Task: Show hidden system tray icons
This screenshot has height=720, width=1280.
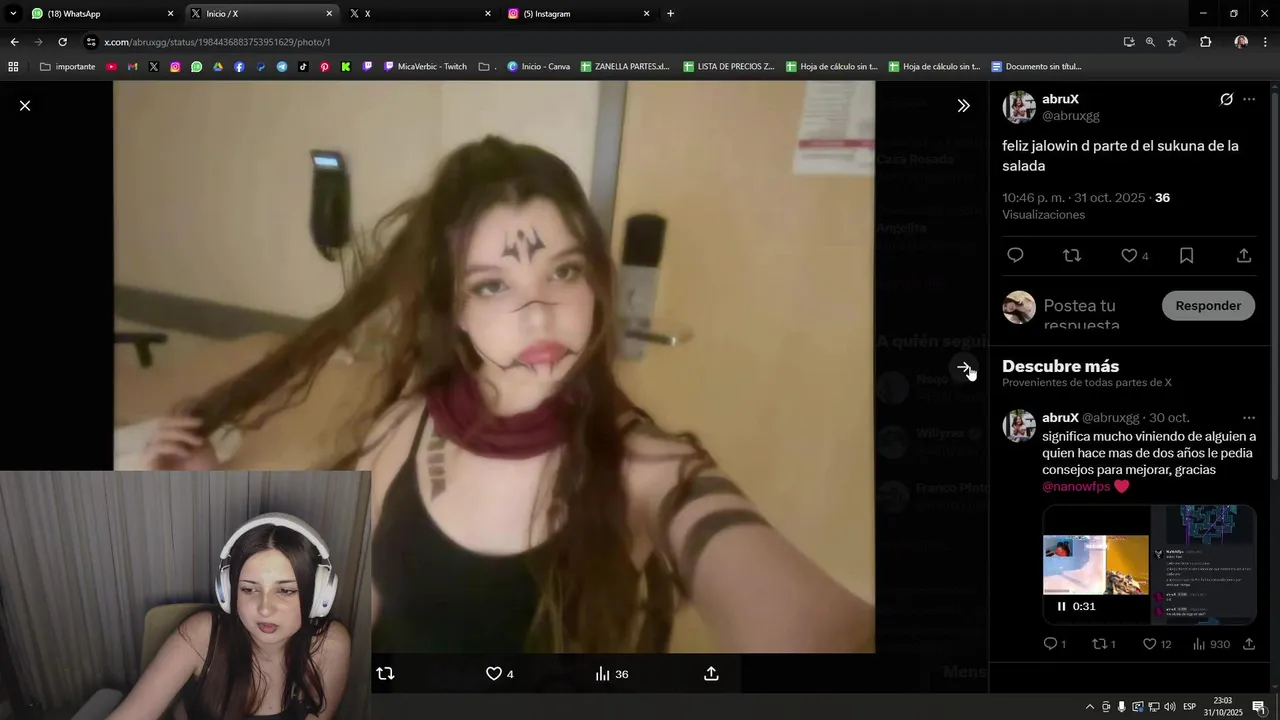Action: (x=1089, y=707)
